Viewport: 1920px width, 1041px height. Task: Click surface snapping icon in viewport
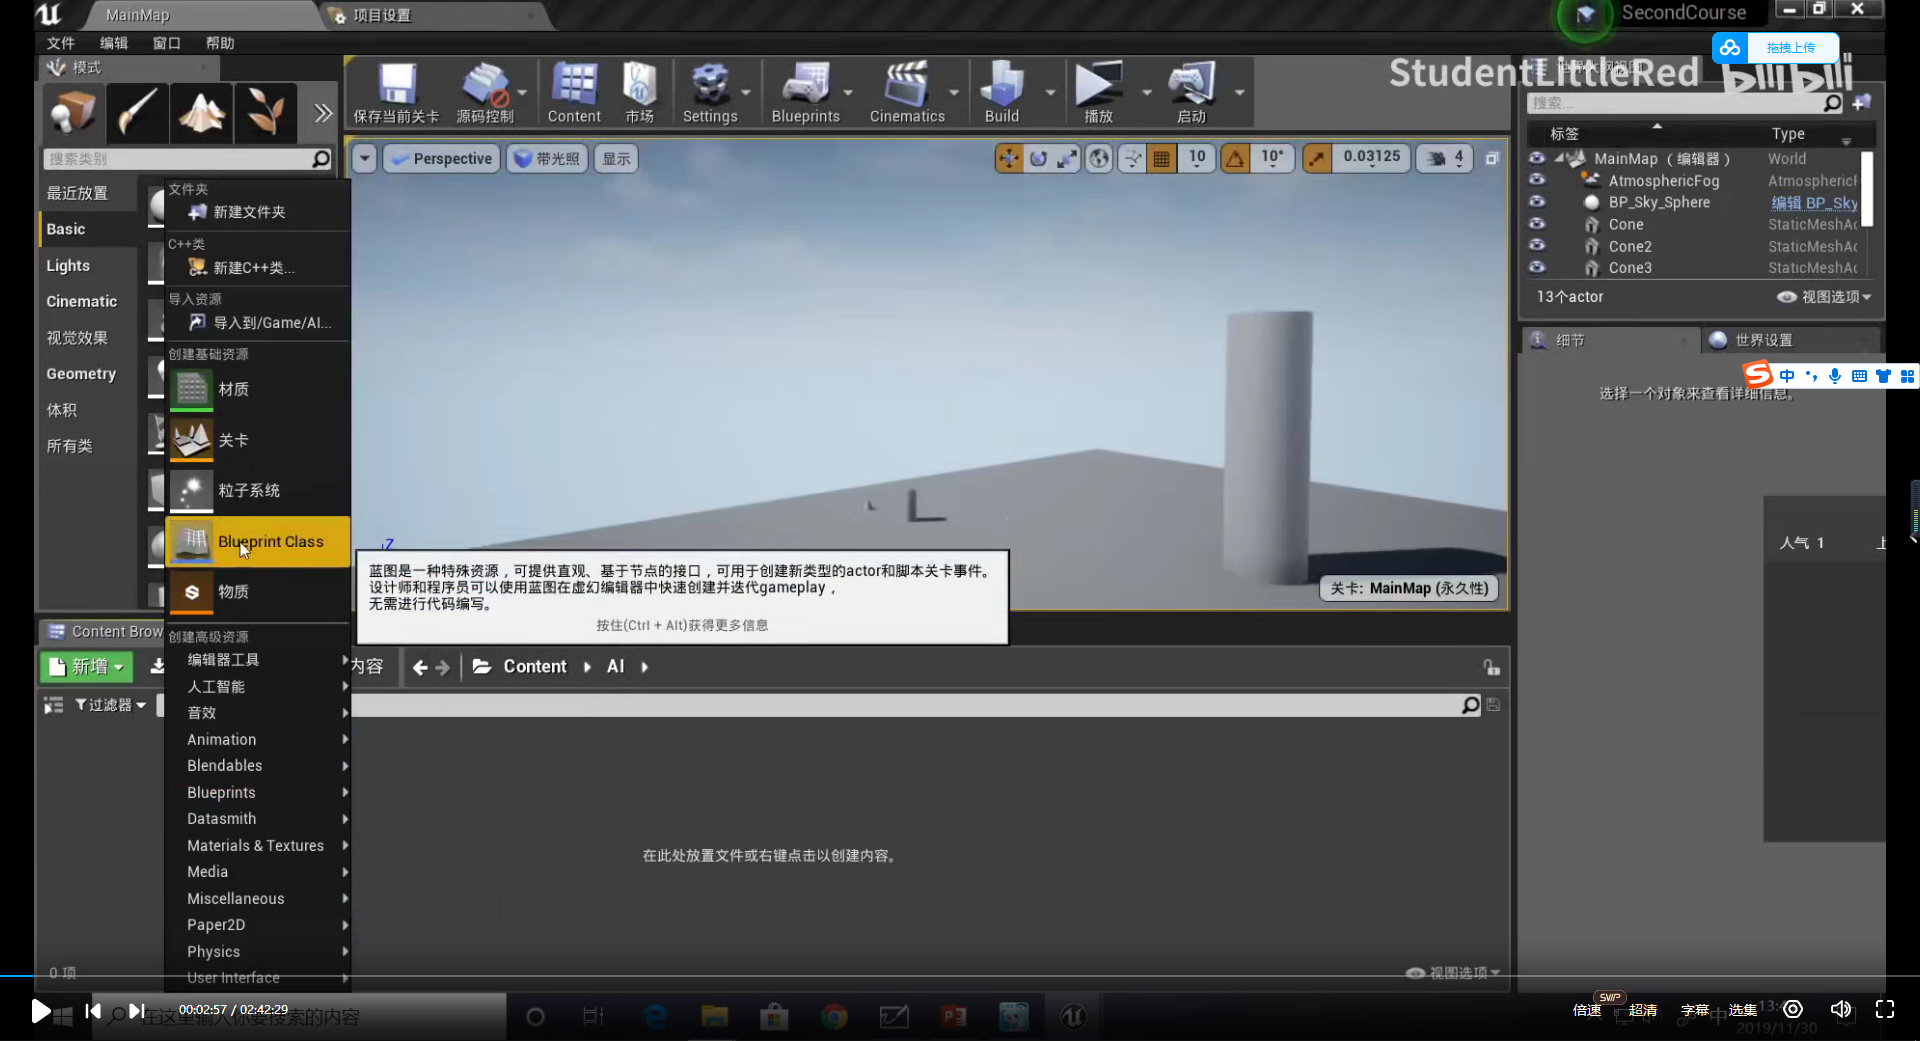(x=1132, y=158)
